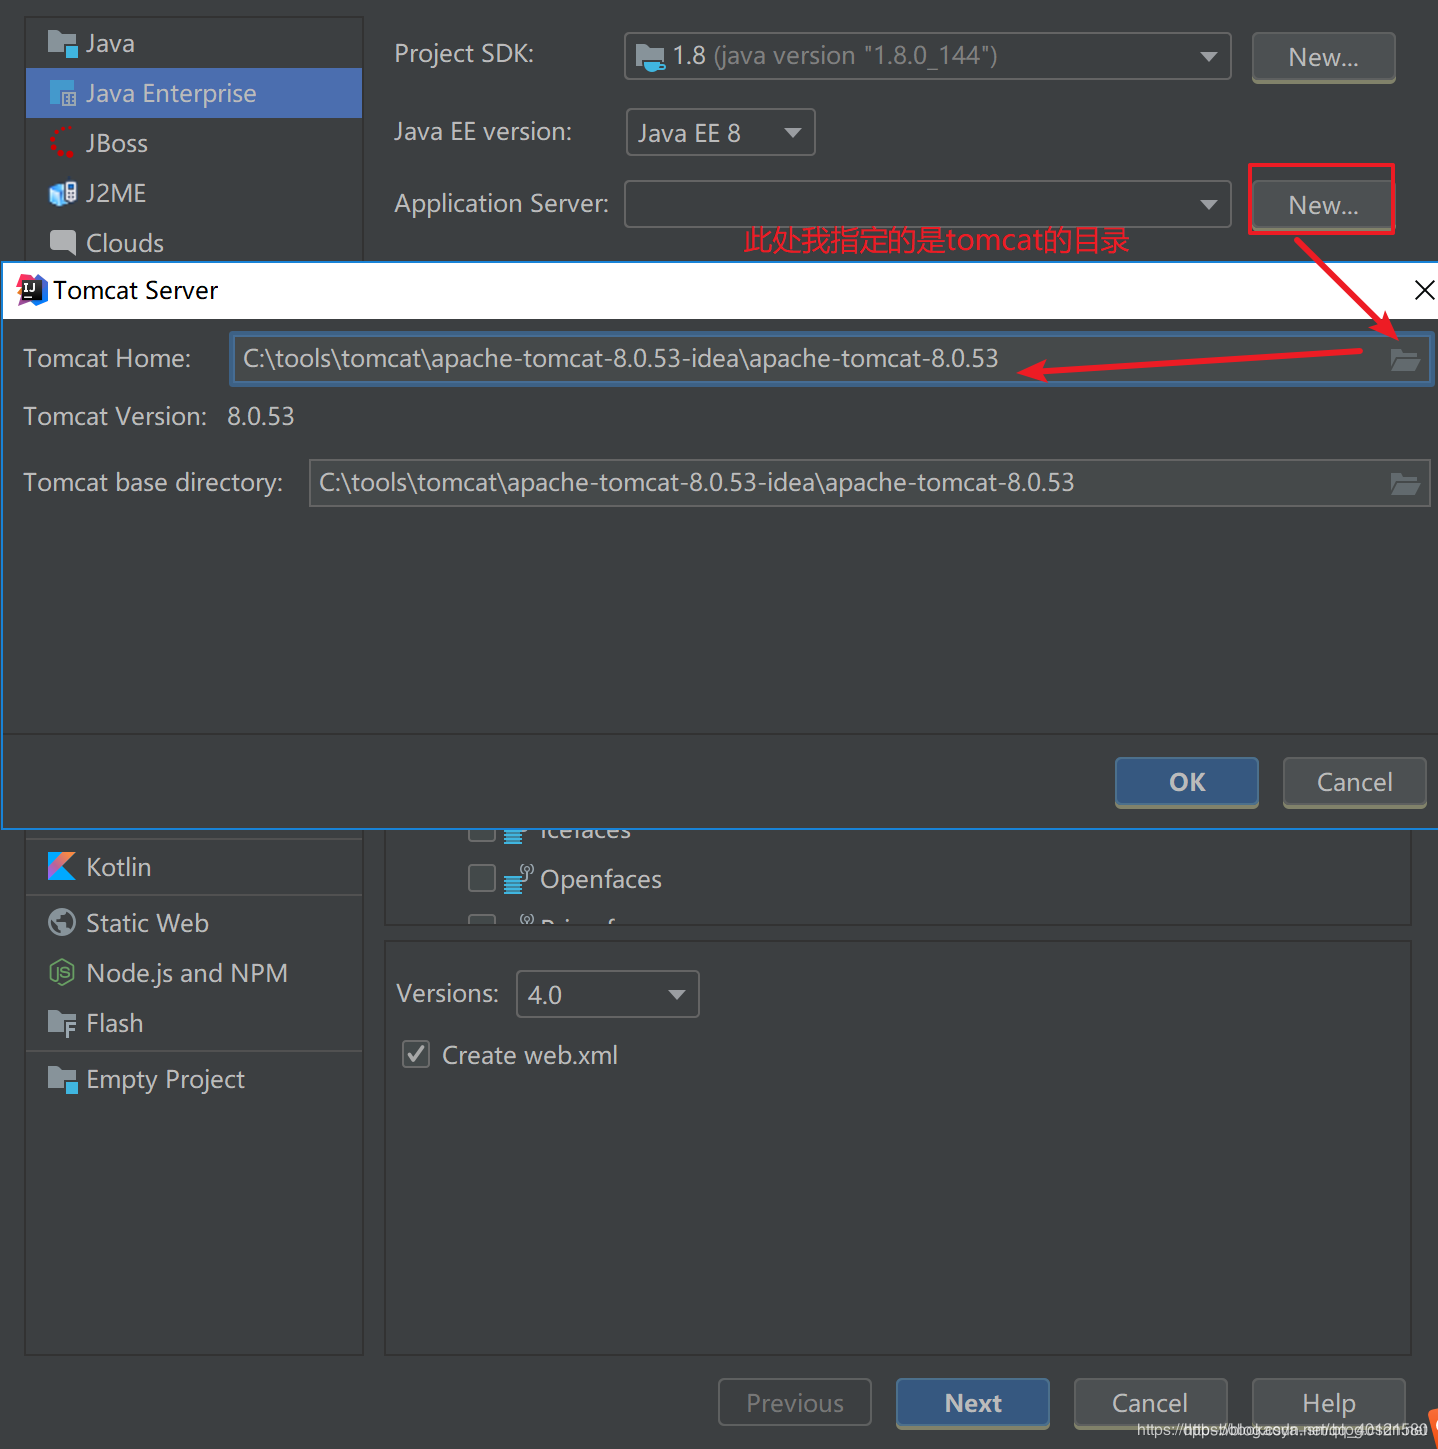Enable the Openfaces checkbox
Screen dimensions: 1438x1449
[482, 878]
